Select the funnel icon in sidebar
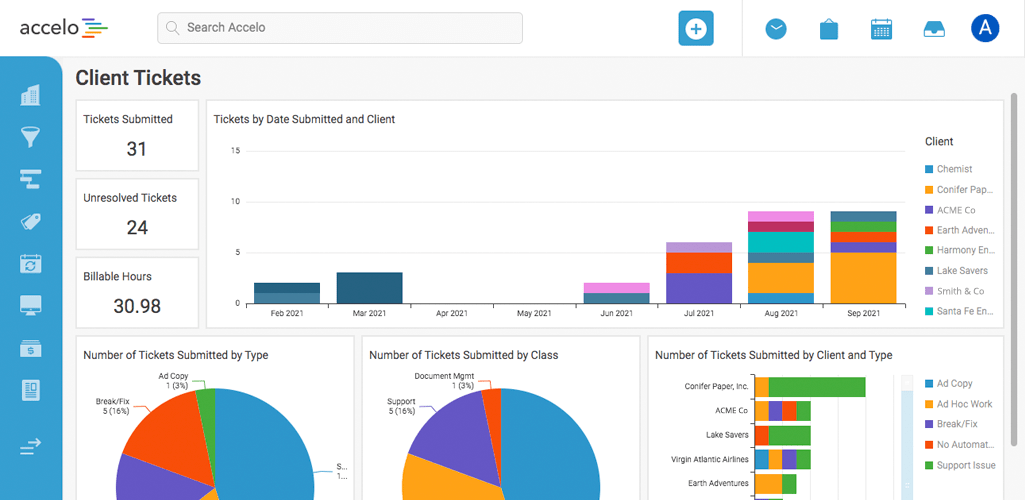Viewport: 1025px width, 500px height. pyautogui.click(x=30, y=137)
